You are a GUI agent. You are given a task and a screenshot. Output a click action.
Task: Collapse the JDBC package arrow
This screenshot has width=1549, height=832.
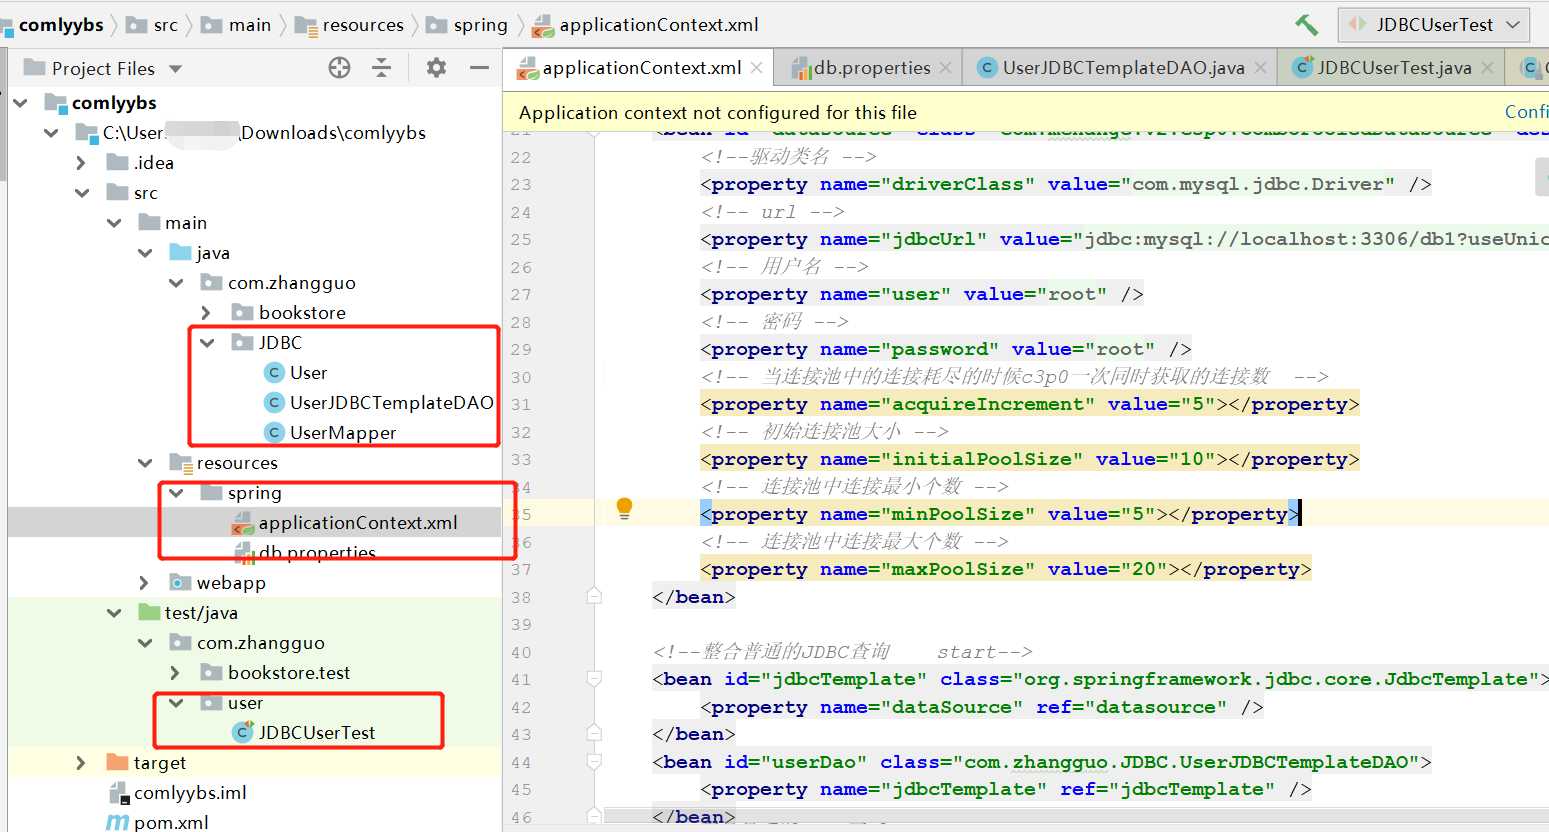tap(207, 343)
